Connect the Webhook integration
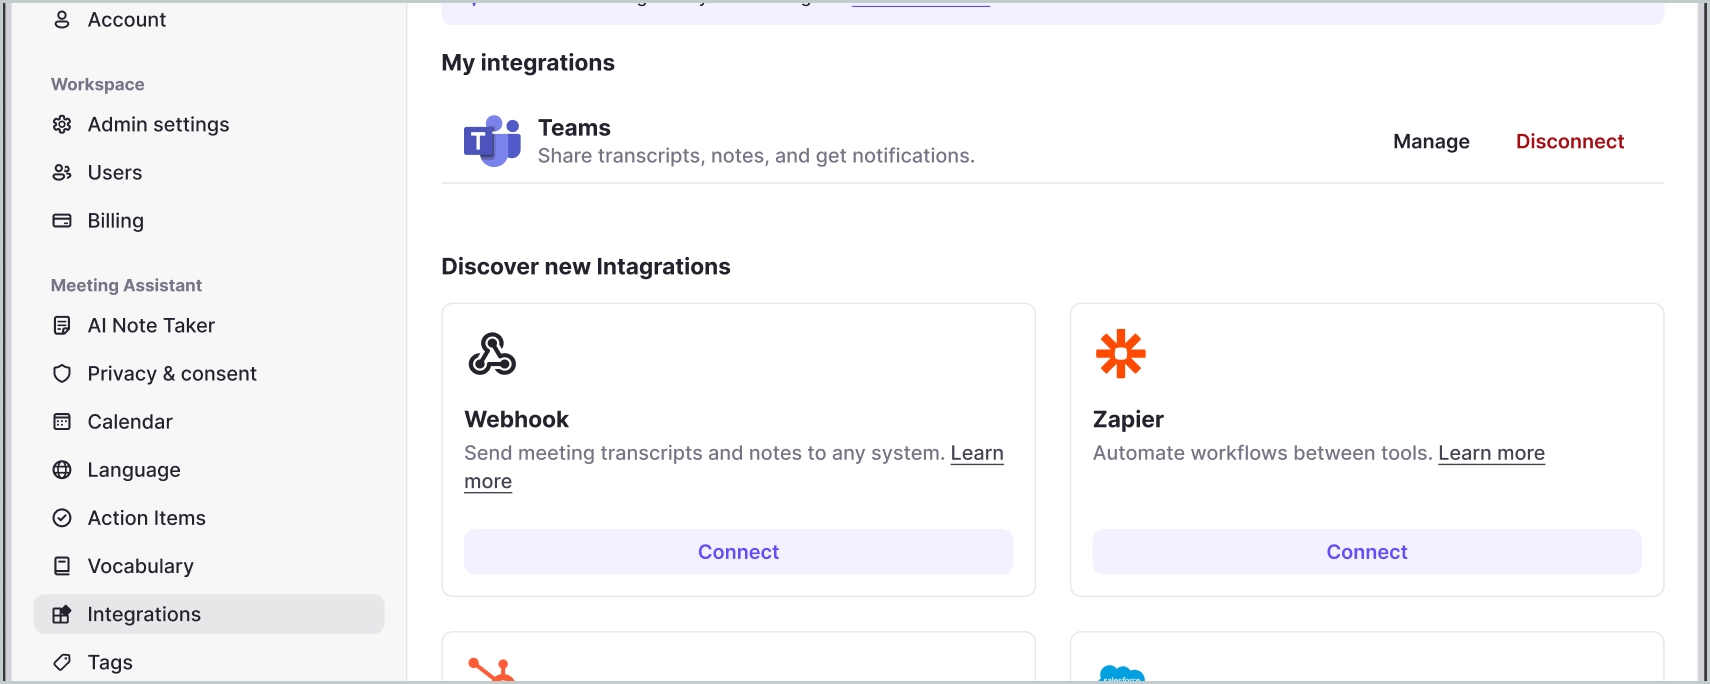The image size is (1710, 684). [738, 552]
